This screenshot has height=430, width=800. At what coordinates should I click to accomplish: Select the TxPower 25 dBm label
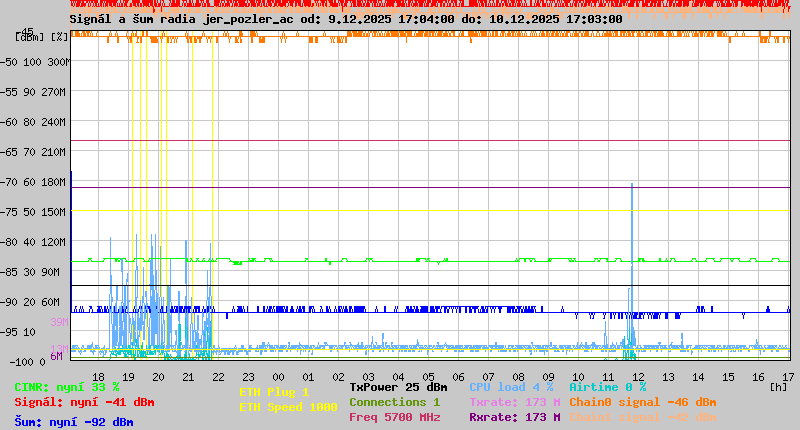(398, 387)
